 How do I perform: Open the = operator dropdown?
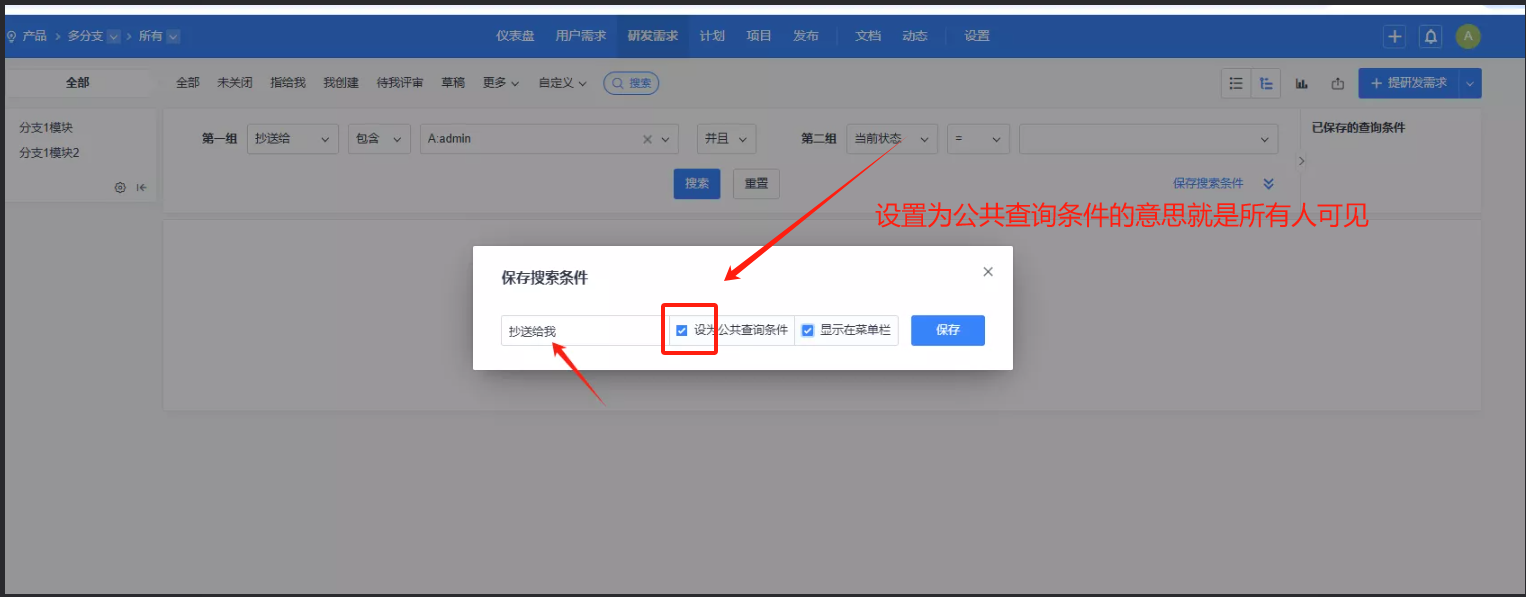pos(979,139)
